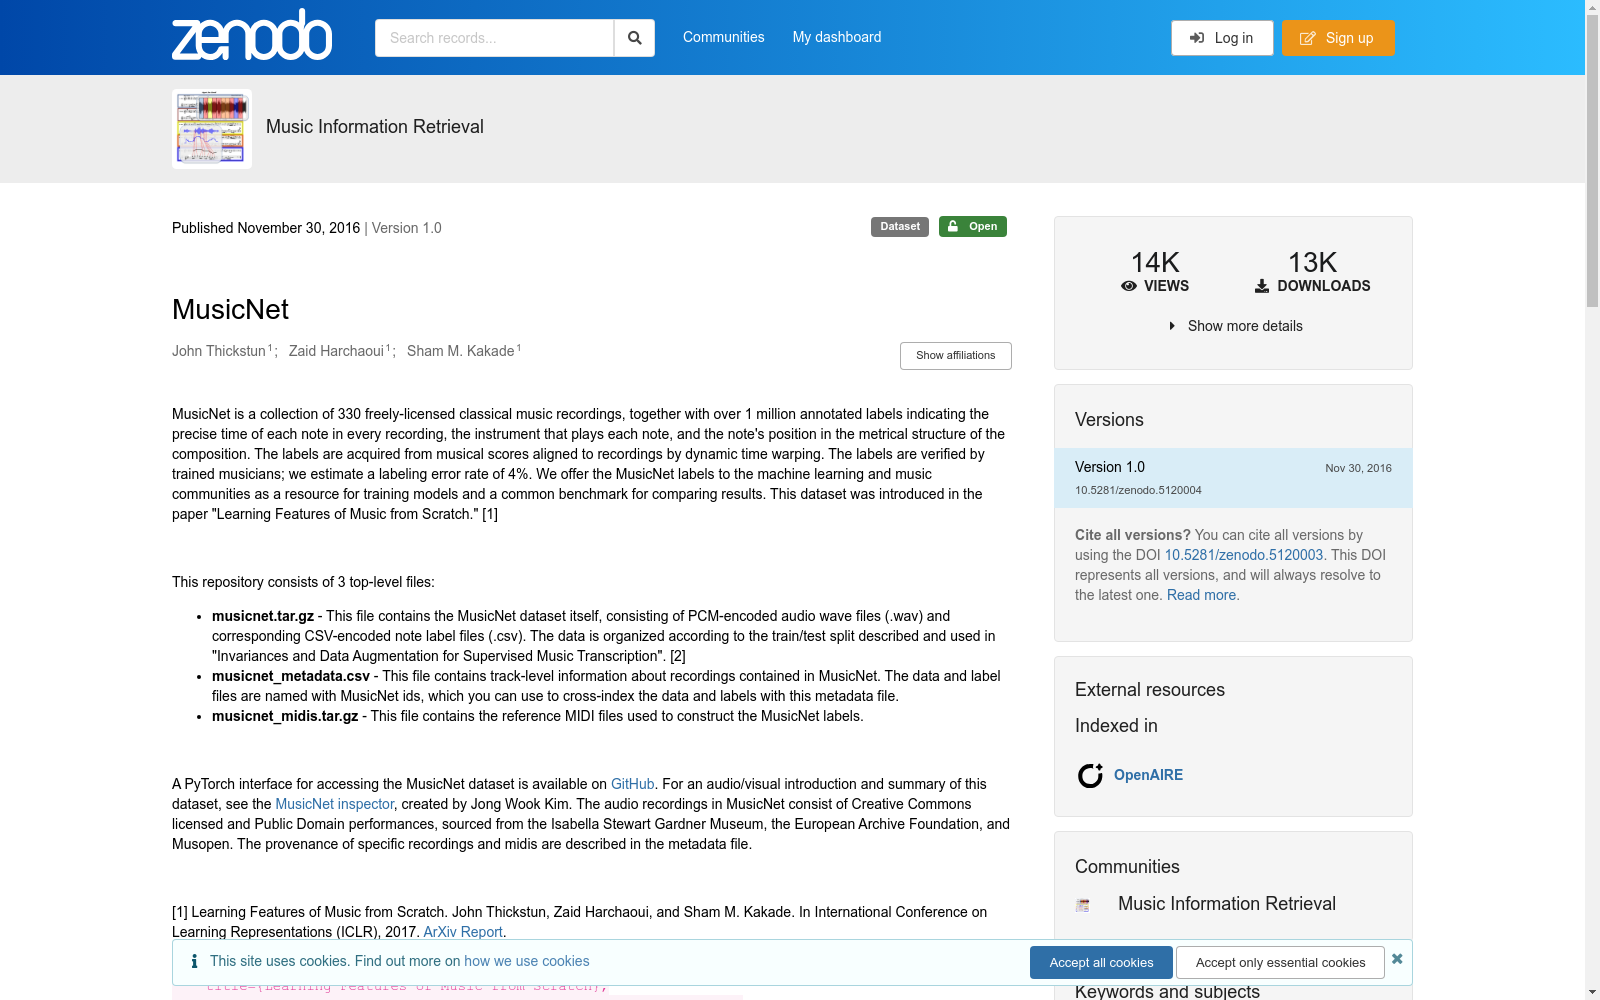Open the Communities menu item
The width and height of the screenshot is (1600, 1000).
point(724,37)
